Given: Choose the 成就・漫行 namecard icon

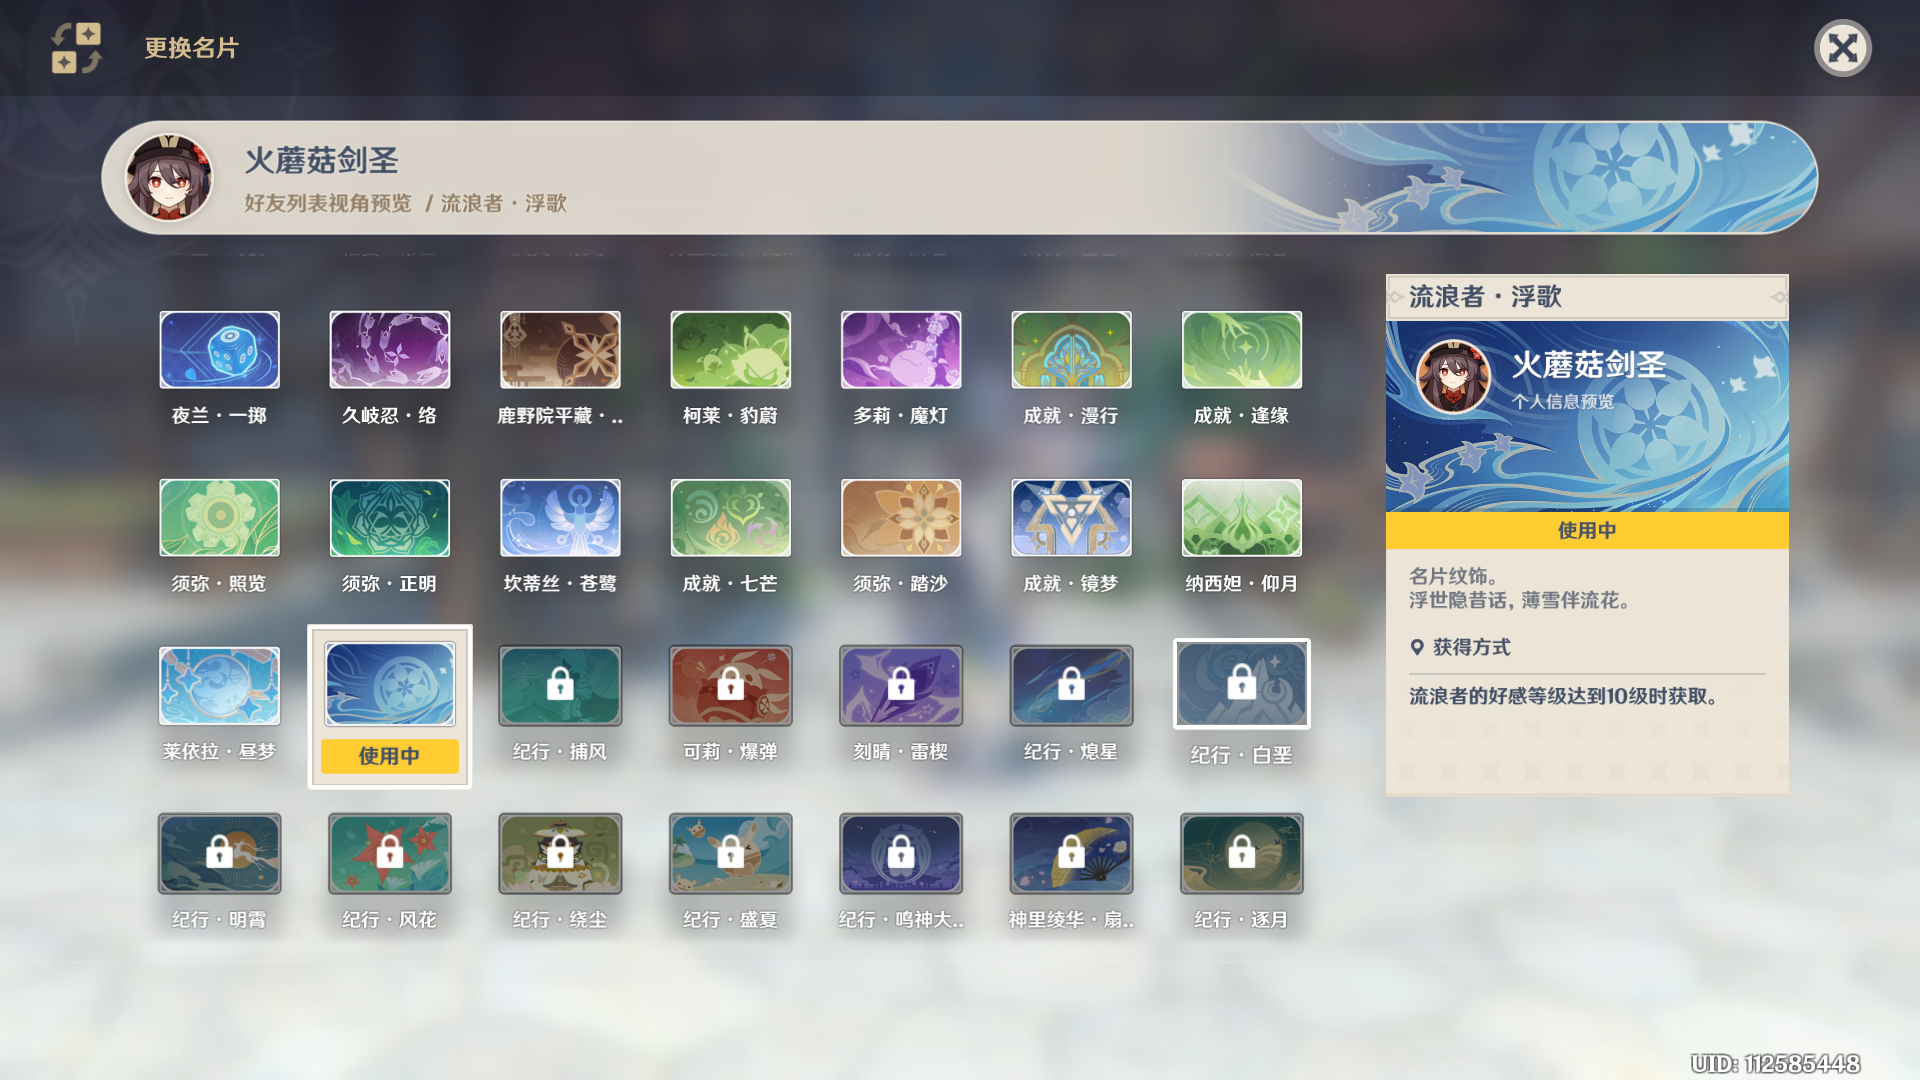Looking at the screenshot, I should point(1071,350).
